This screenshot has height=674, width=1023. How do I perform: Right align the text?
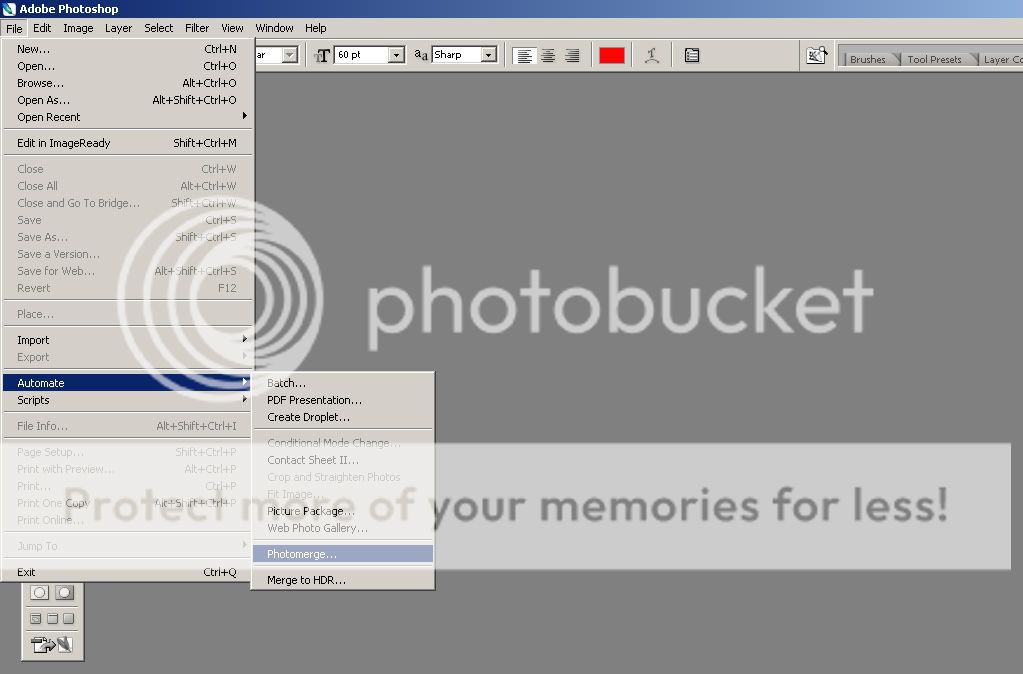[x=572, y=55]
